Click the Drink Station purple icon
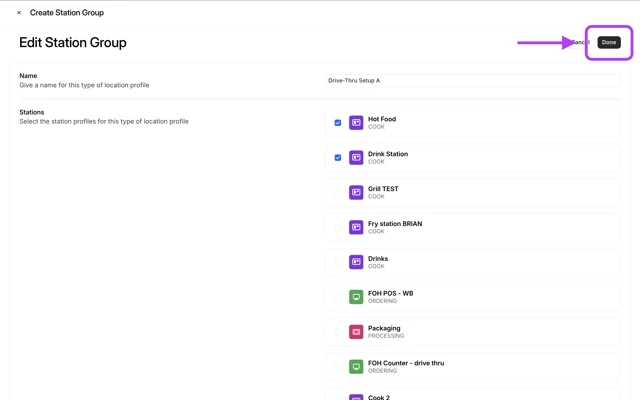The image size is (640, 400). [x=356, y=158]
